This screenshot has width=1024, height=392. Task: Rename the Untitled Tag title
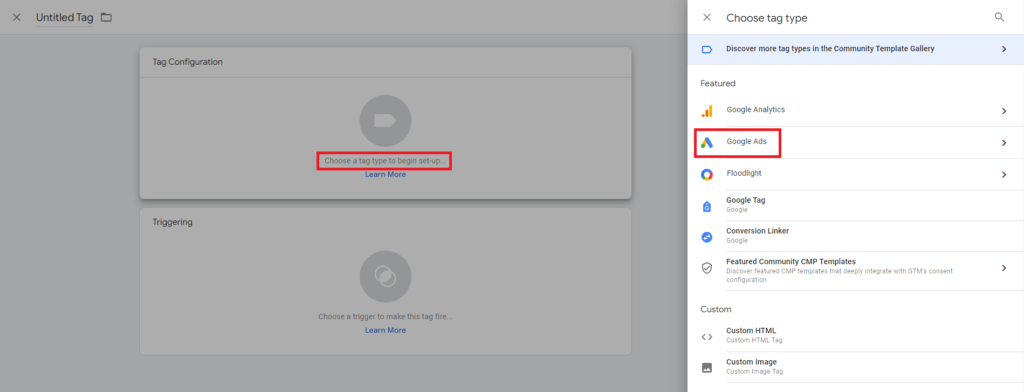(x=65, y=18)
